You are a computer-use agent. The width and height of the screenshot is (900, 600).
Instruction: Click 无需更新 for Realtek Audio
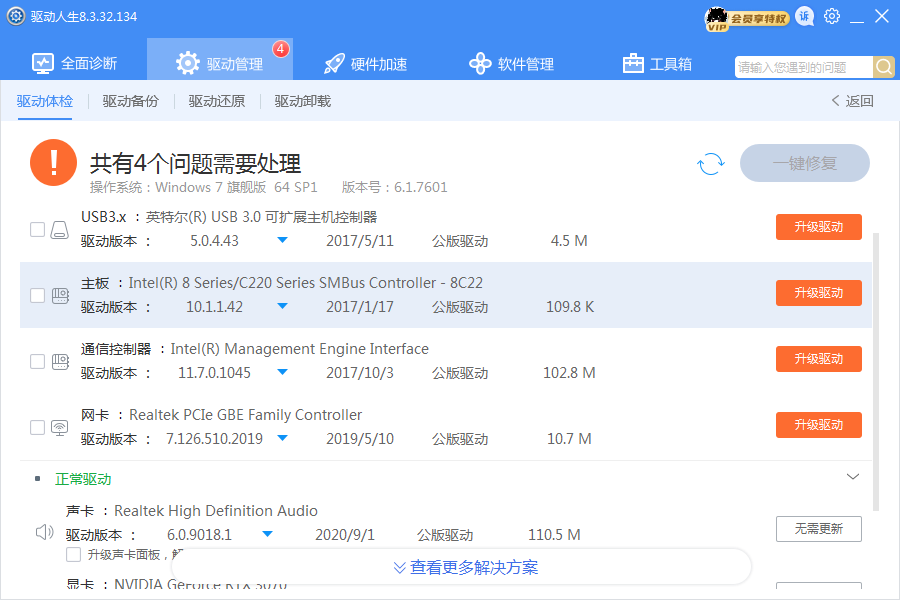(818, 529)
